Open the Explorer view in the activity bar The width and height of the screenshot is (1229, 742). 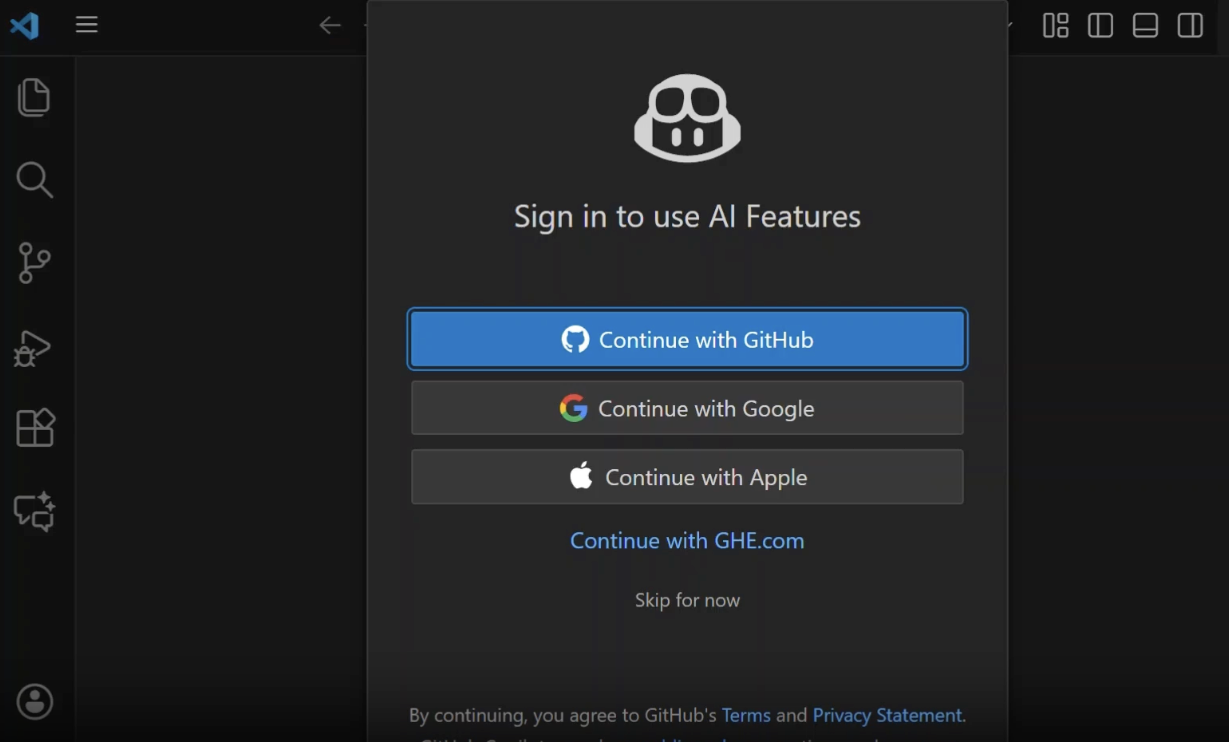35,96
